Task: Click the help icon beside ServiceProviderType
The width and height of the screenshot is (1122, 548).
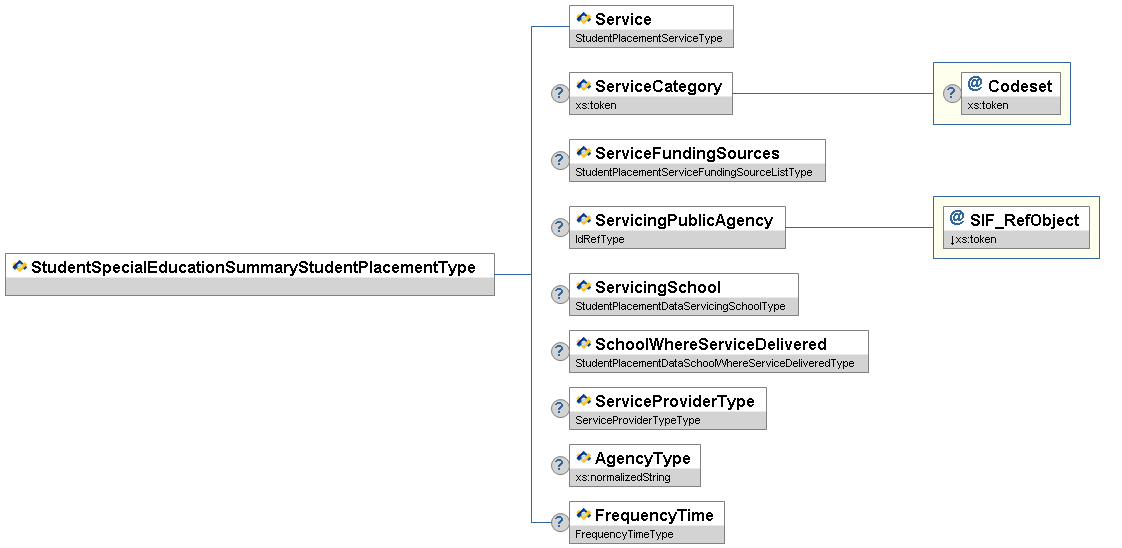Action: click(x=560, y=409)
